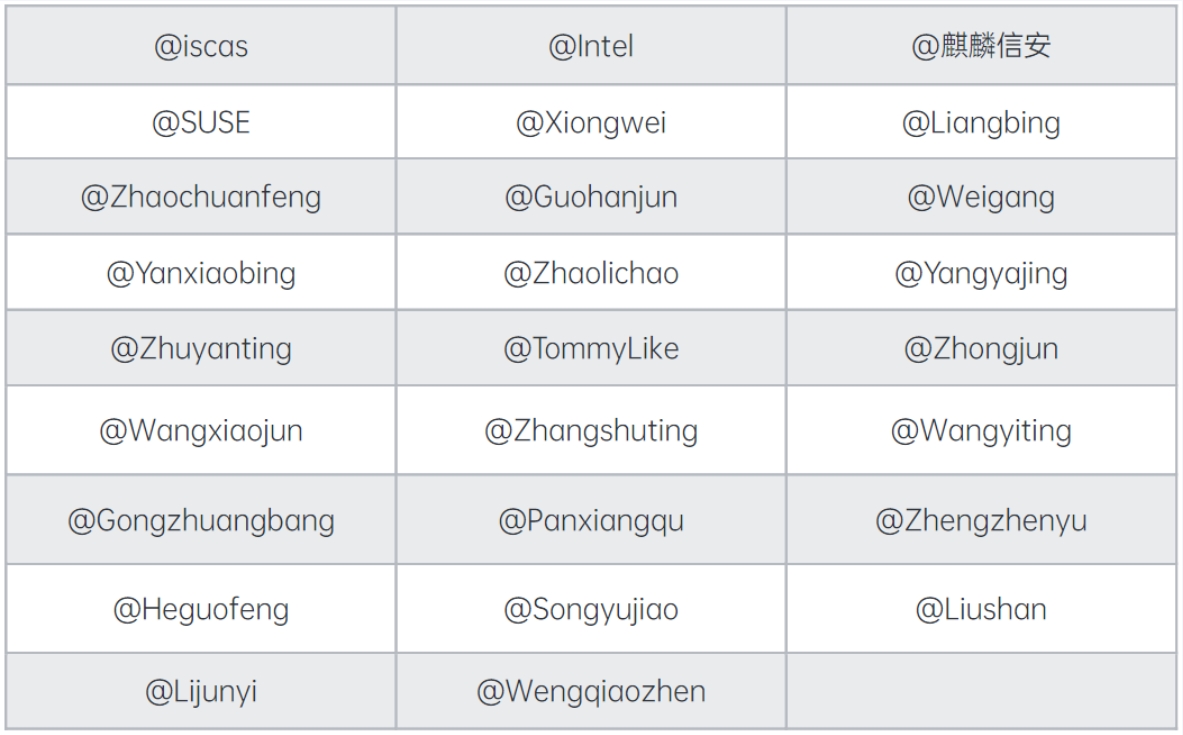The image size is (1183, 735).
Task: Click the @Zhaolichao mention
Action: (591, 273)
